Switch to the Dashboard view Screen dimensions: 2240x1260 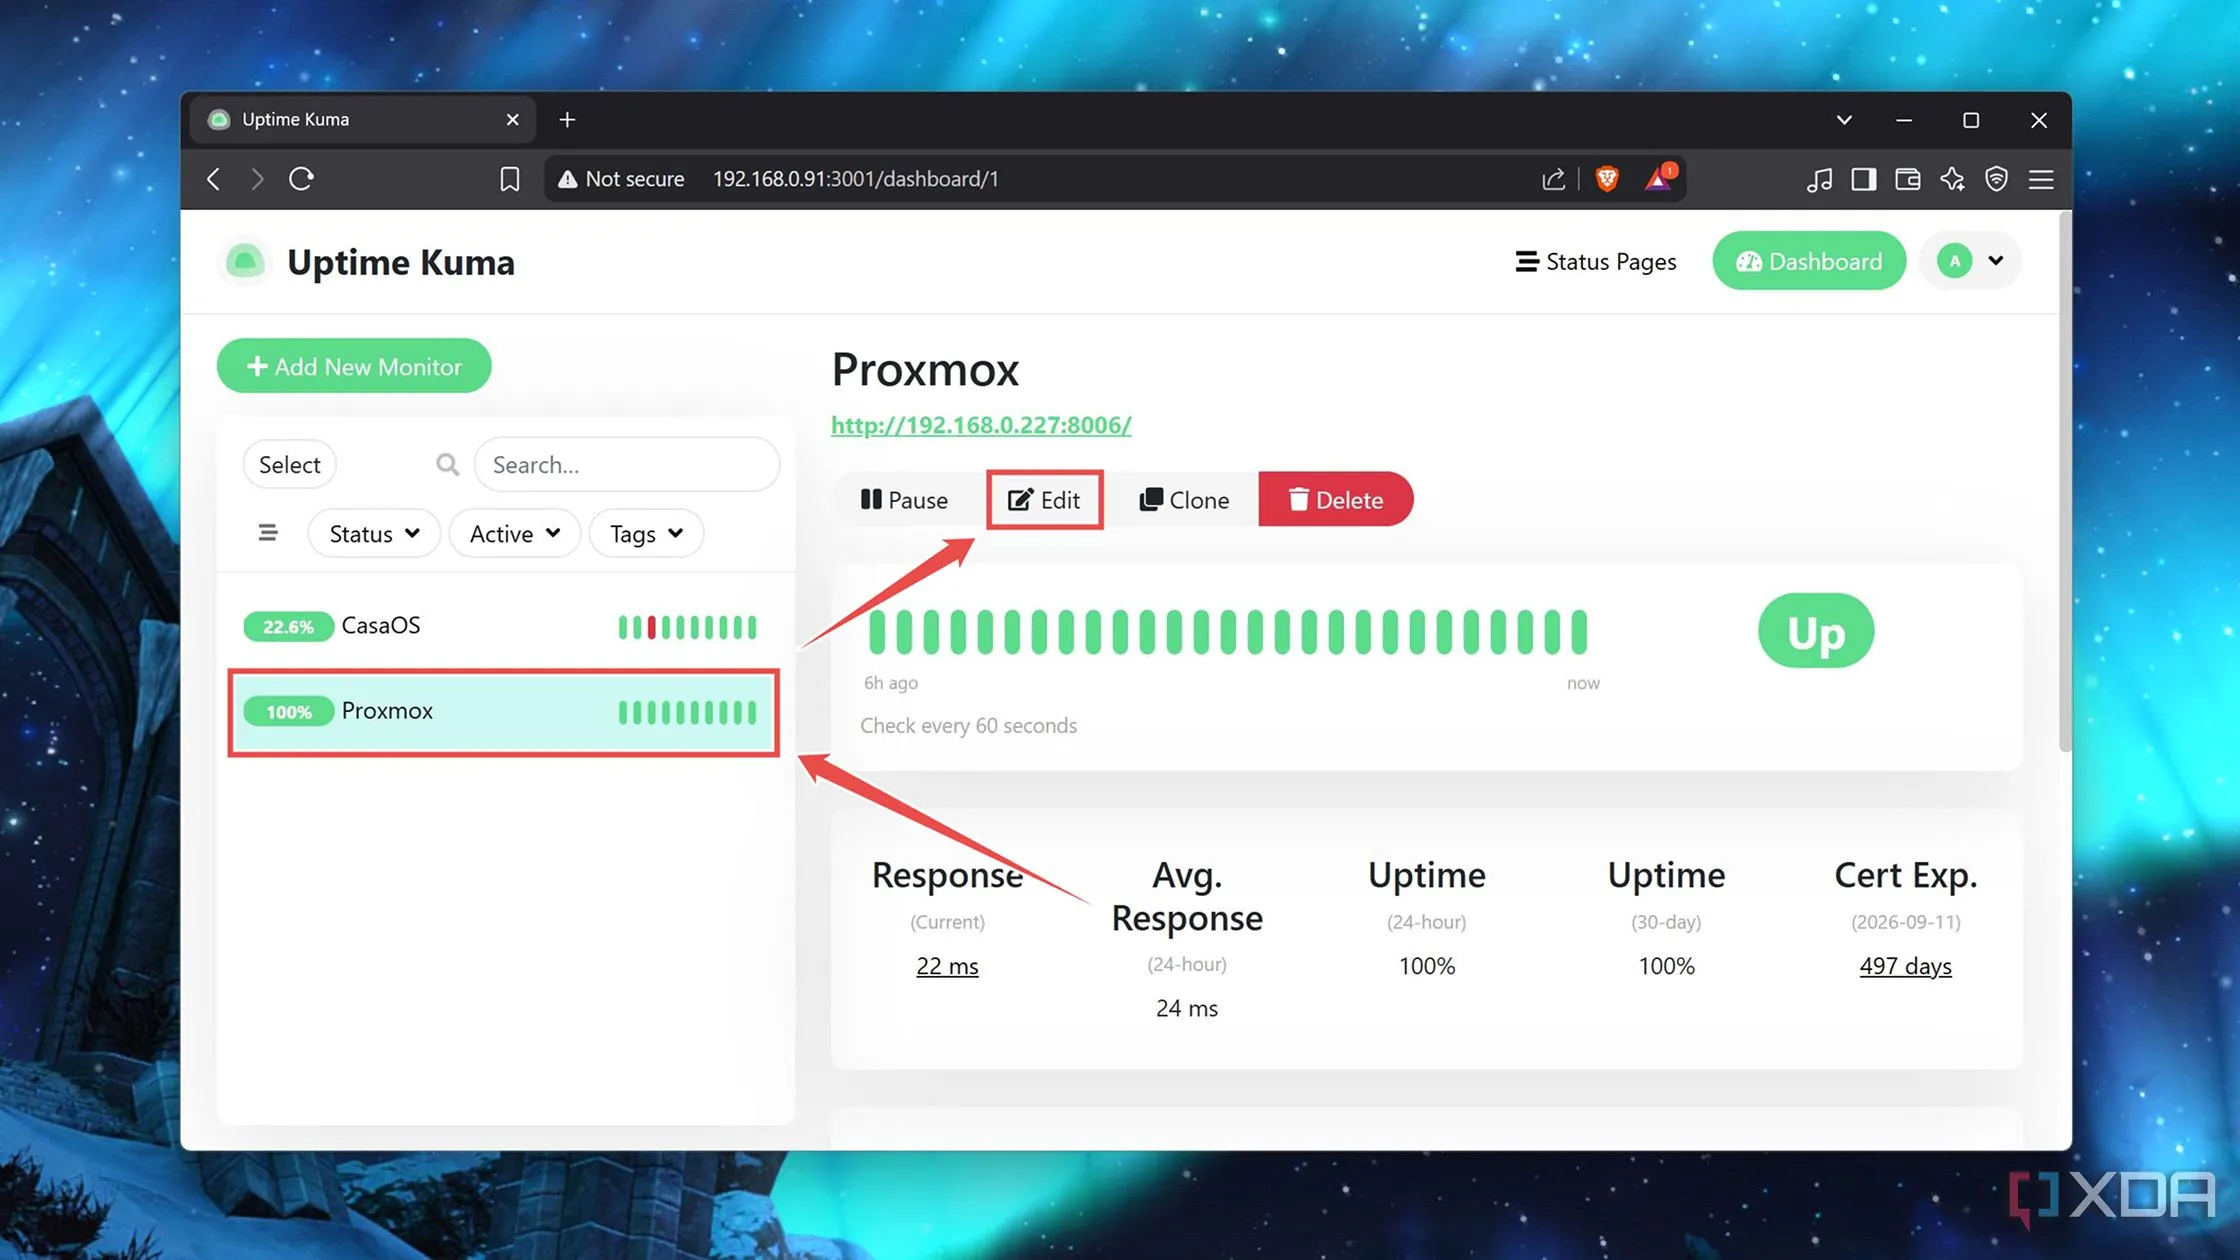pos(1808,261)
